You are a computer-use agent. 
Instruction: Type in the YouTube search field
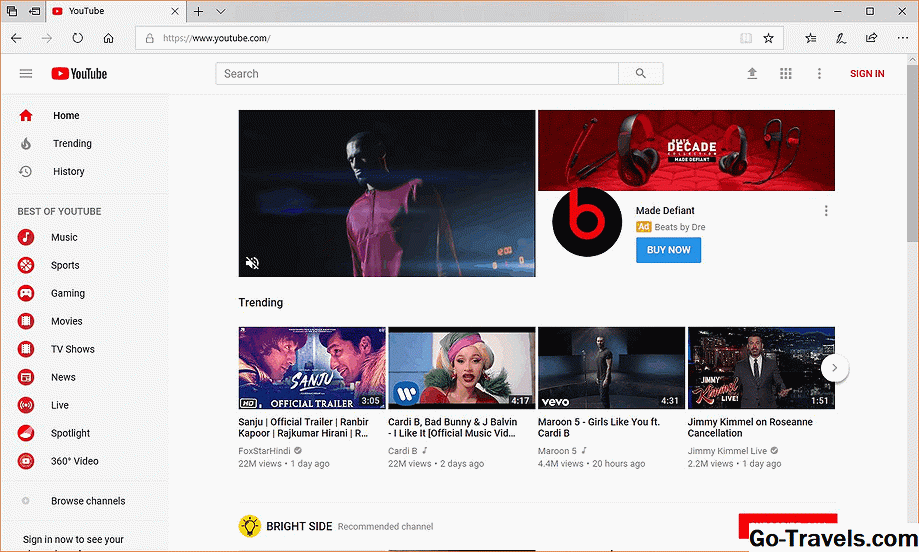(x=417, y=73)
